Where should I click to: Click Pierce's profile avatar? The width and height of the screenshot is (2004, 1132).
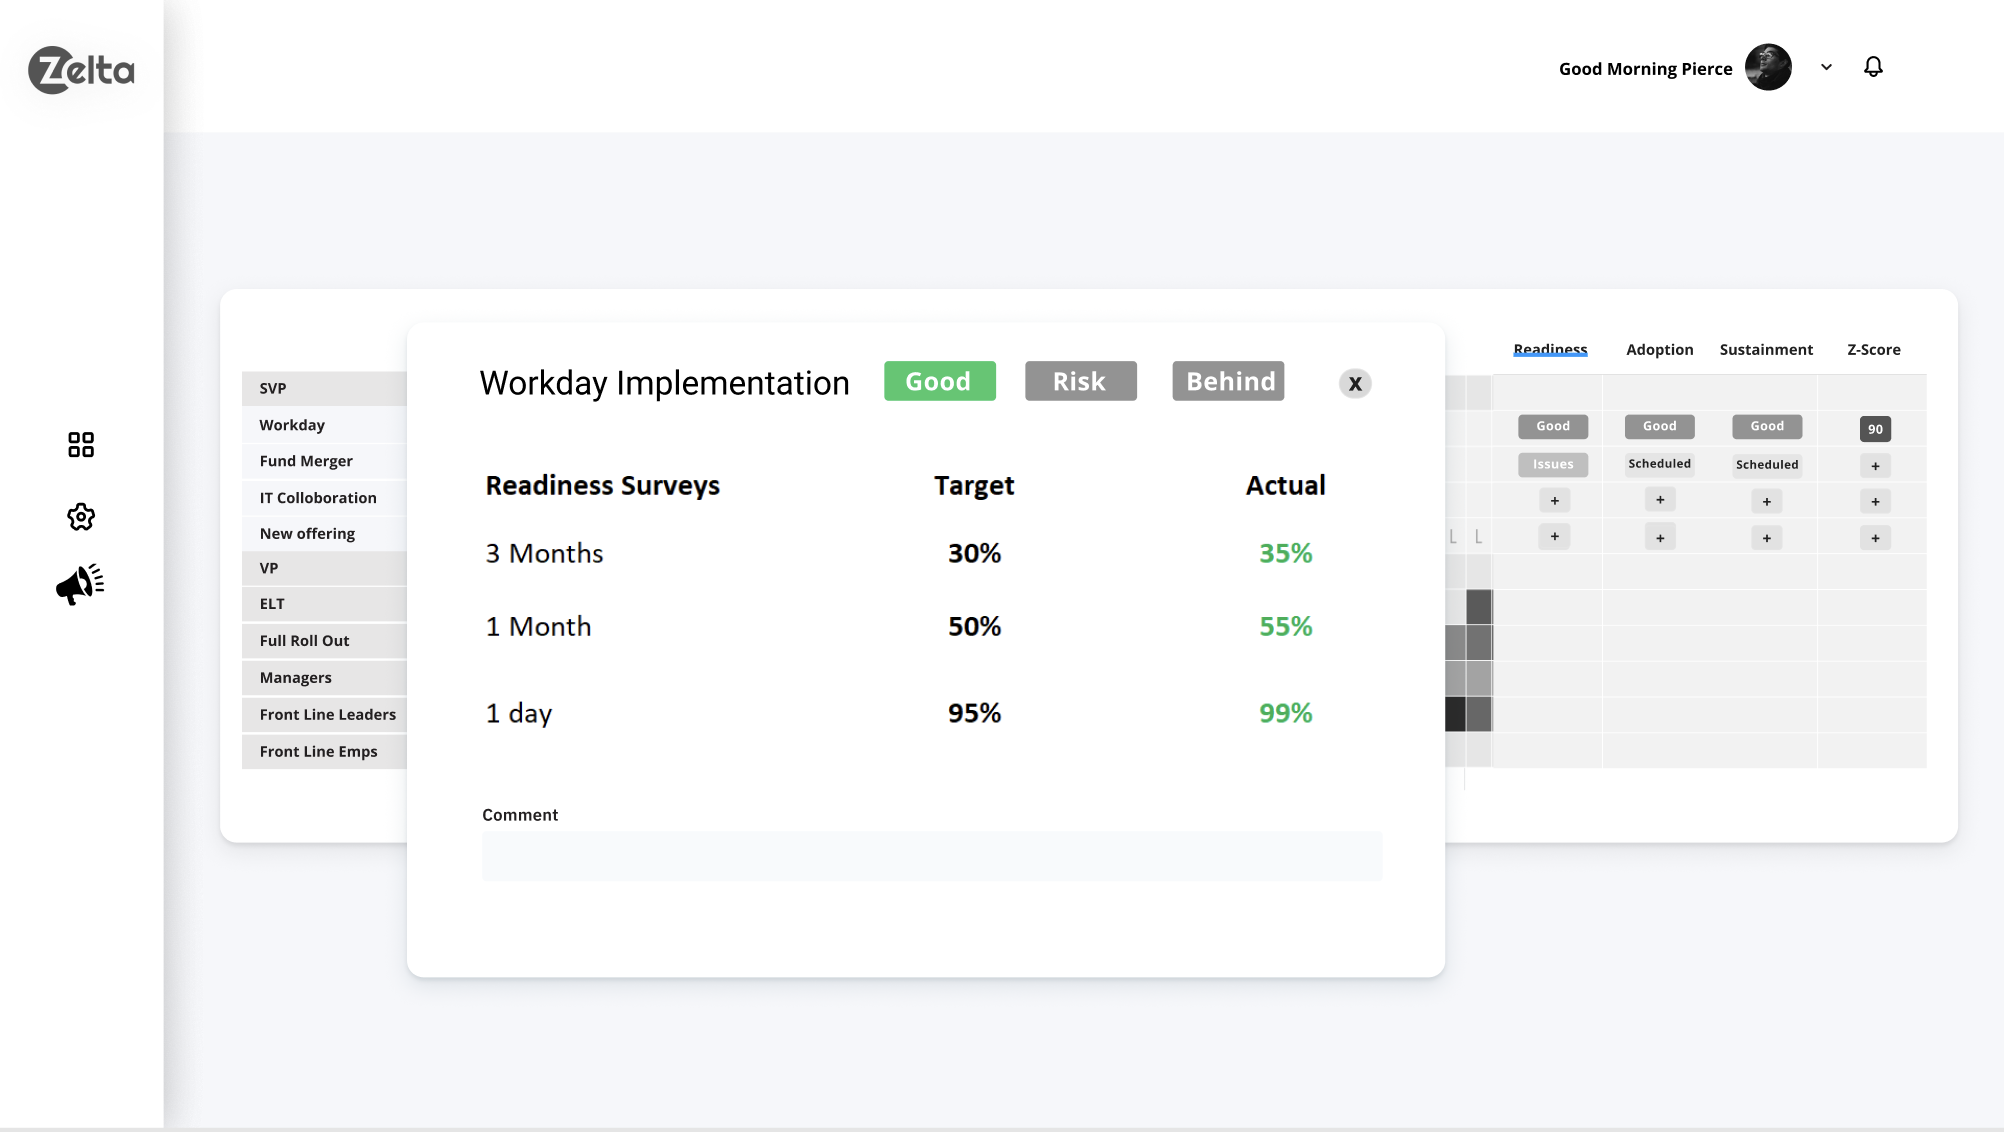tap(1768, 67)
